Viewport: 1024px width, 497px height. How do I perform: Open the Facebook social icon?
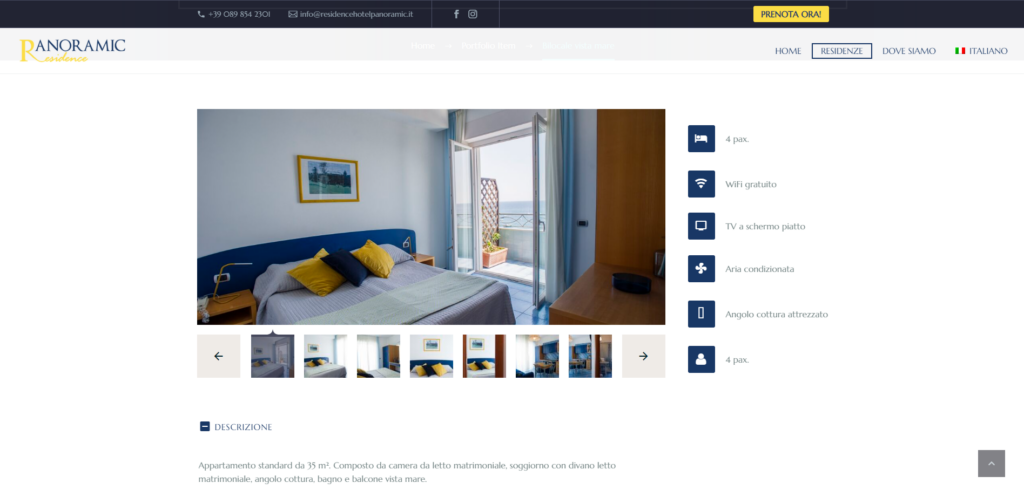pyautogui.click(x=457, y=14)
